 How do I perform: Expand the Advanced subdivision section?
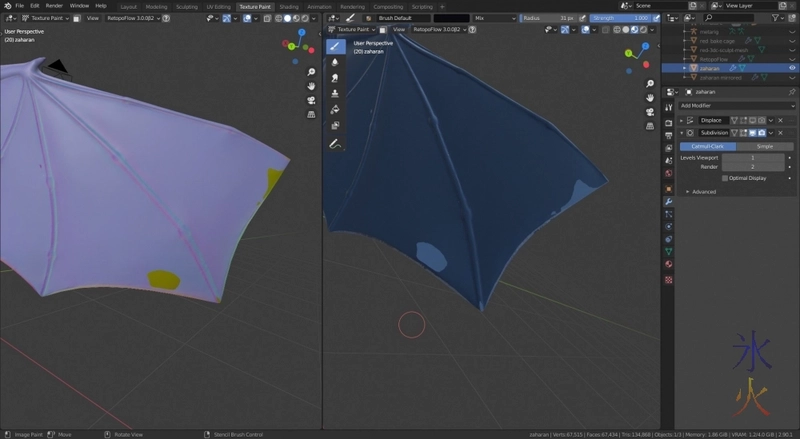702,191
